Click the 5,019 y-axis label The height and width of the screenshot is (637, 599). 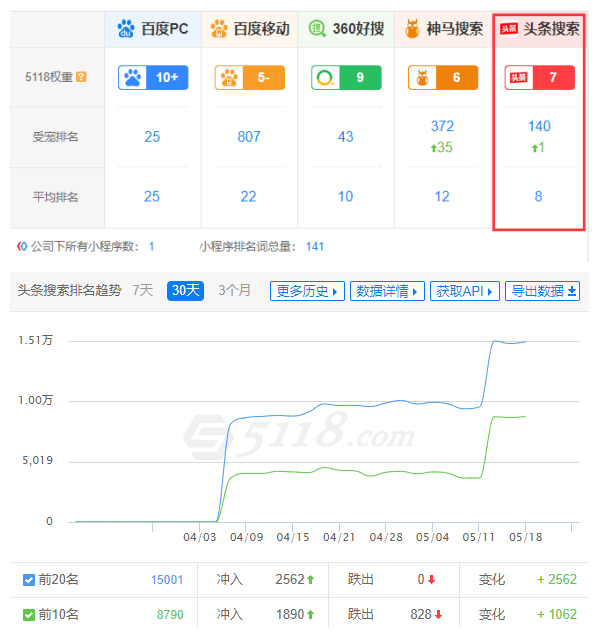(x=38, y=460)
